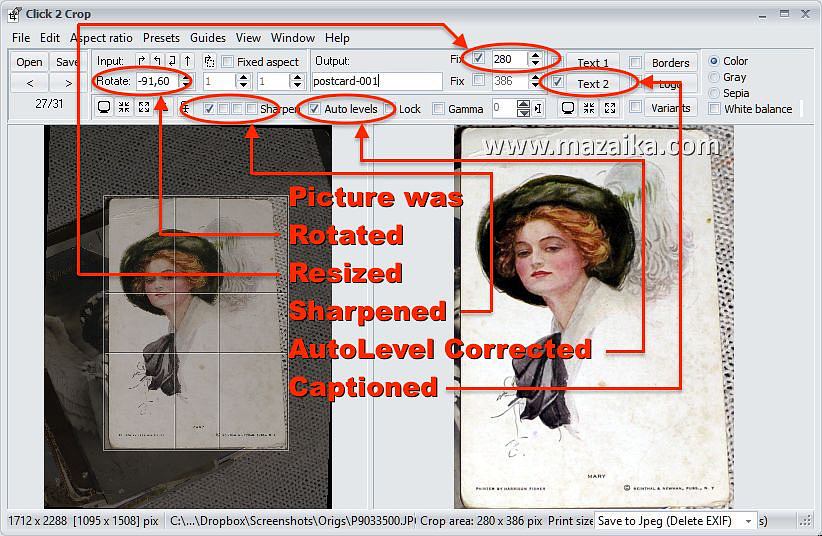
Task: Open the Window menu
Action: (x=293, y=38)
